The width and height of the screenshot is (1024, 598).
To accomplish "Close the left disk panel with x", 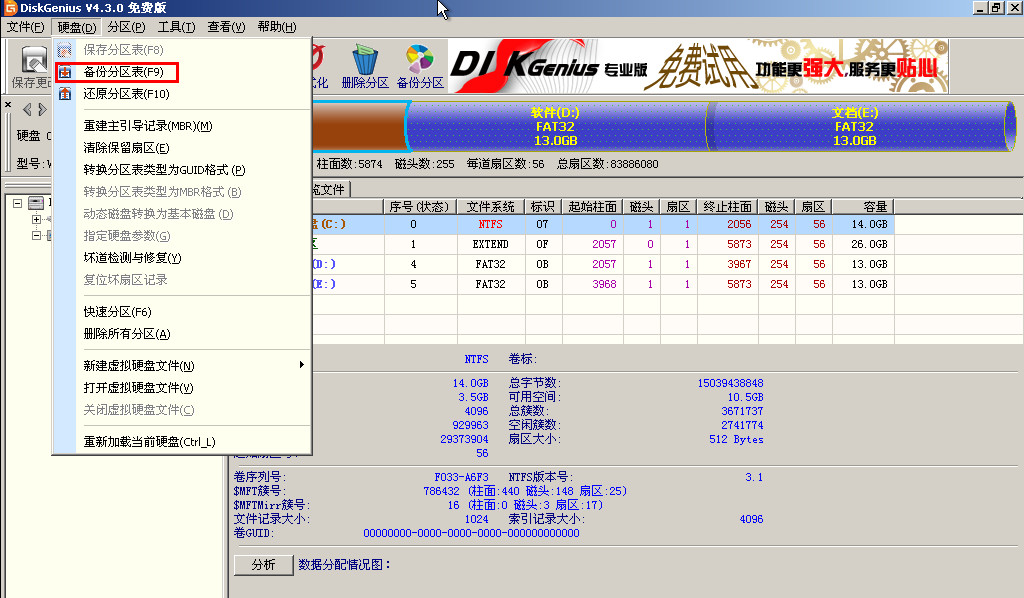I will (8, 104).
